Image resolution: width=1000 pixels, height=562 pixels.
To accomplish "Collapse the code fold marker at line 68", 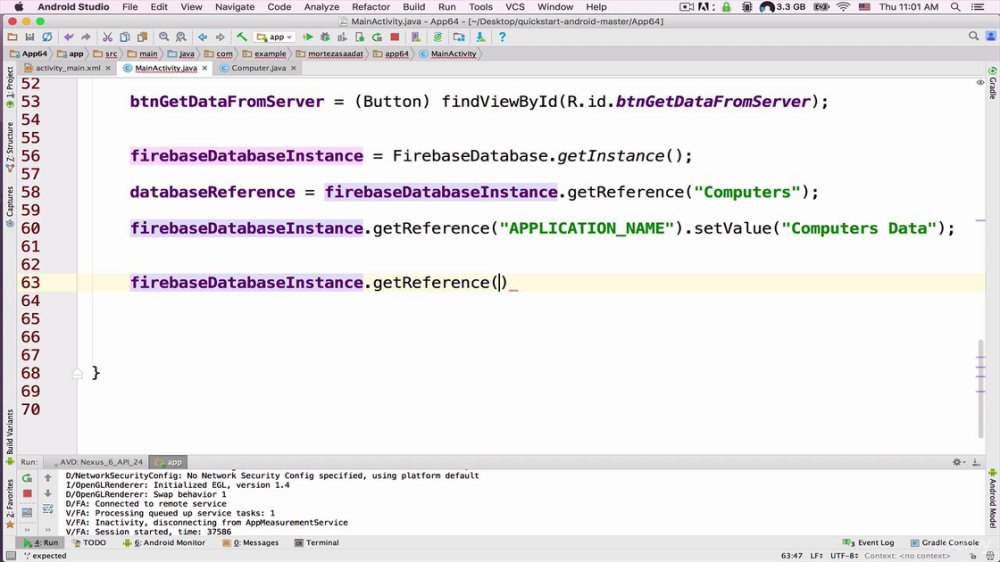I will coord(77,373).
